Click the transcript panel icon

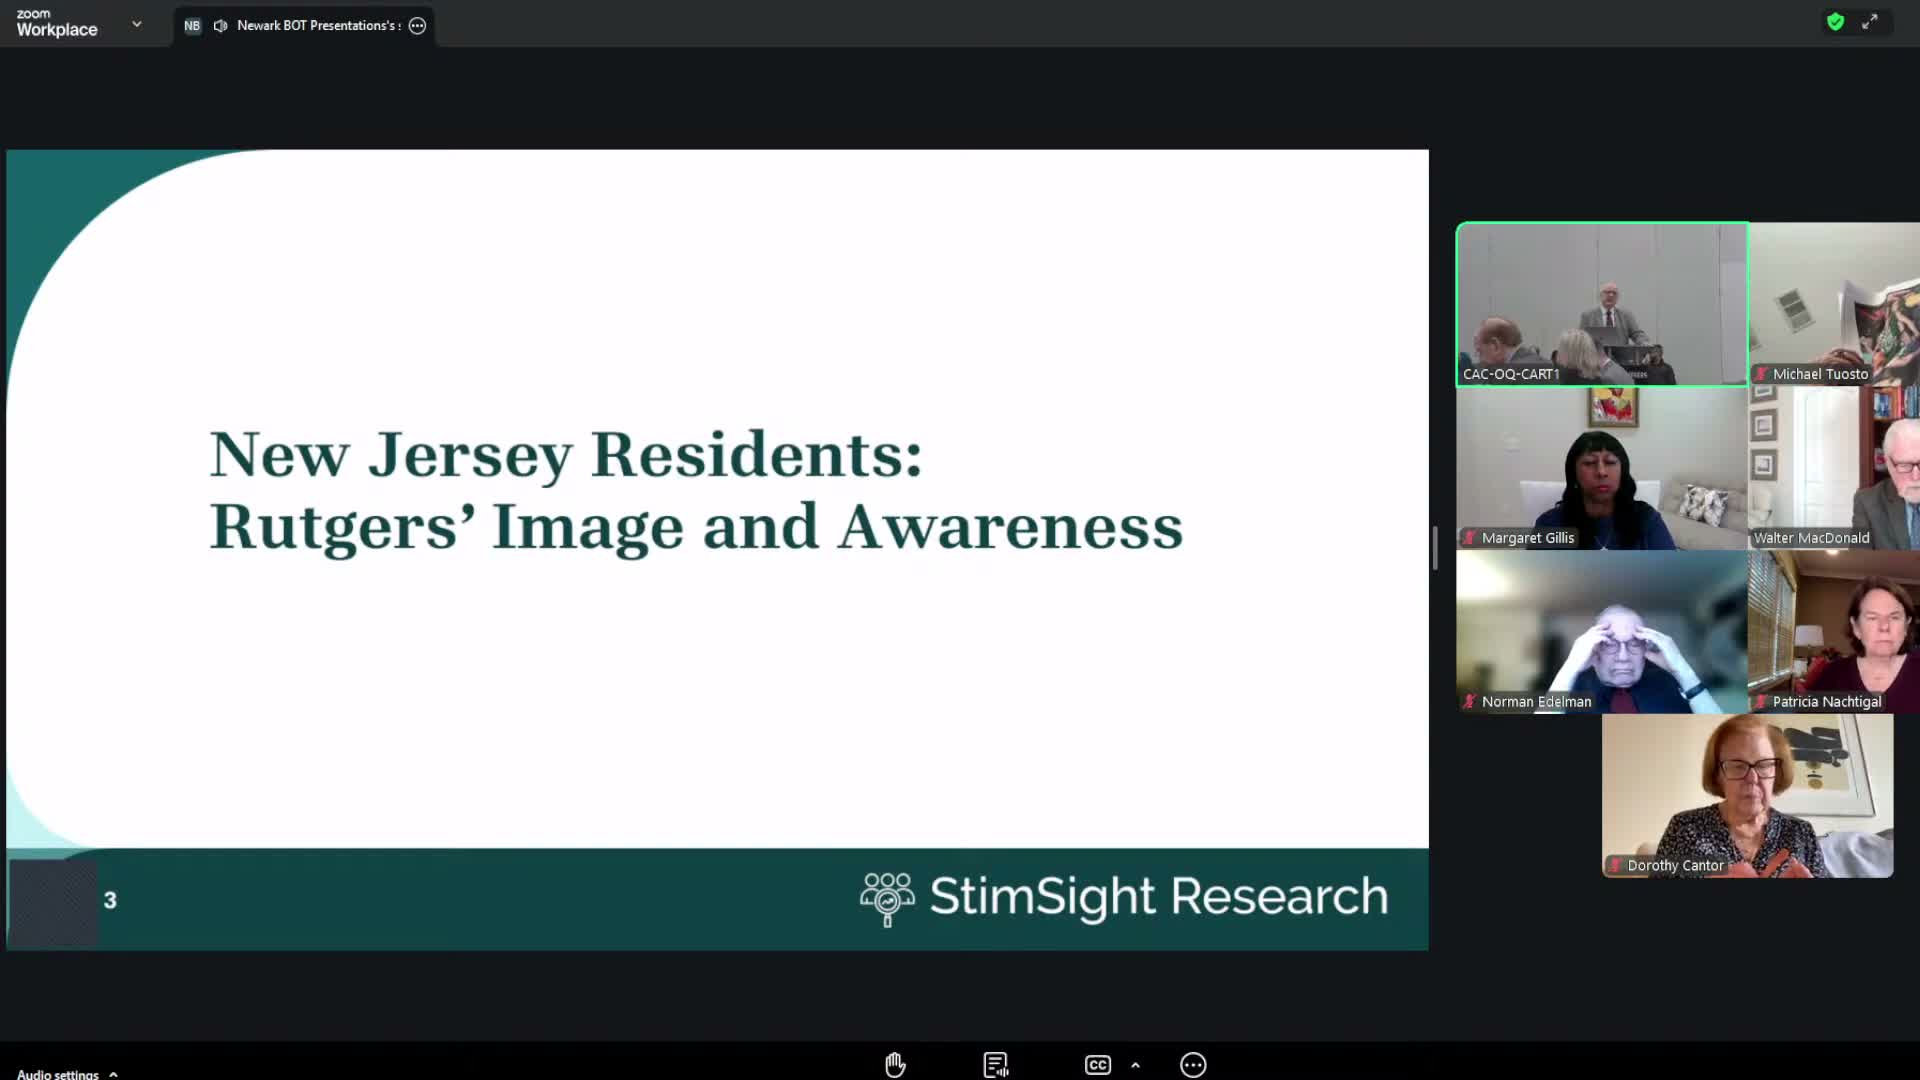pos(995,1064)
